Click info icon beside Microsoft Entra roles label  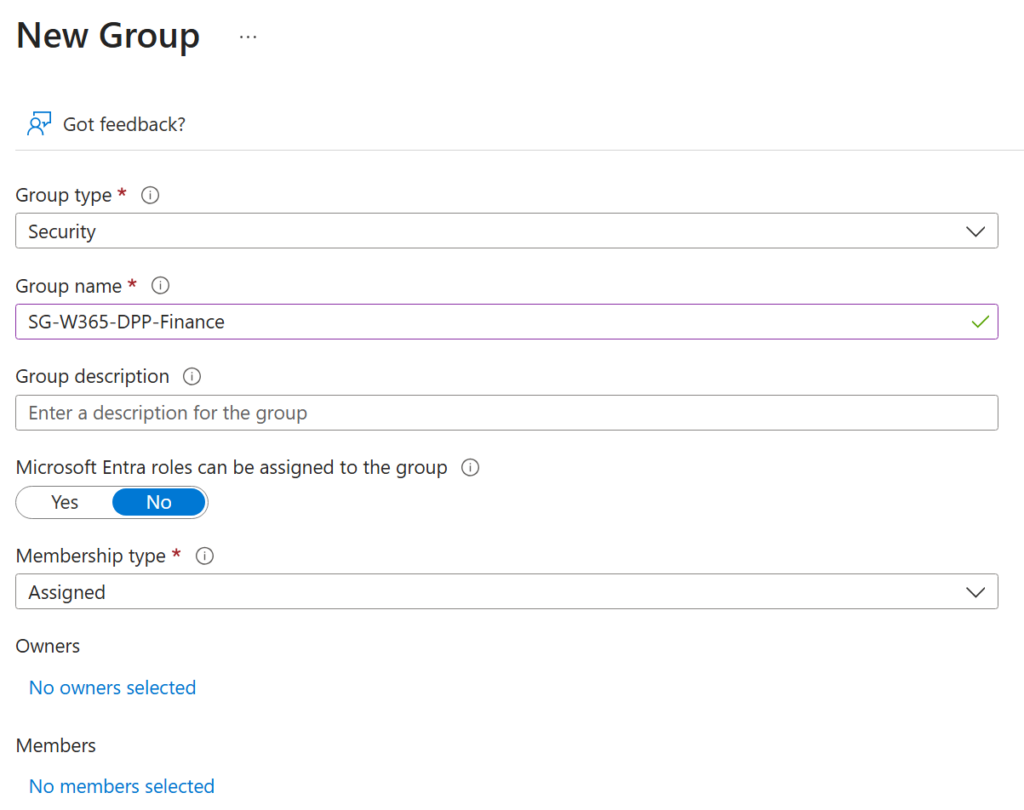tap(471, 467)
